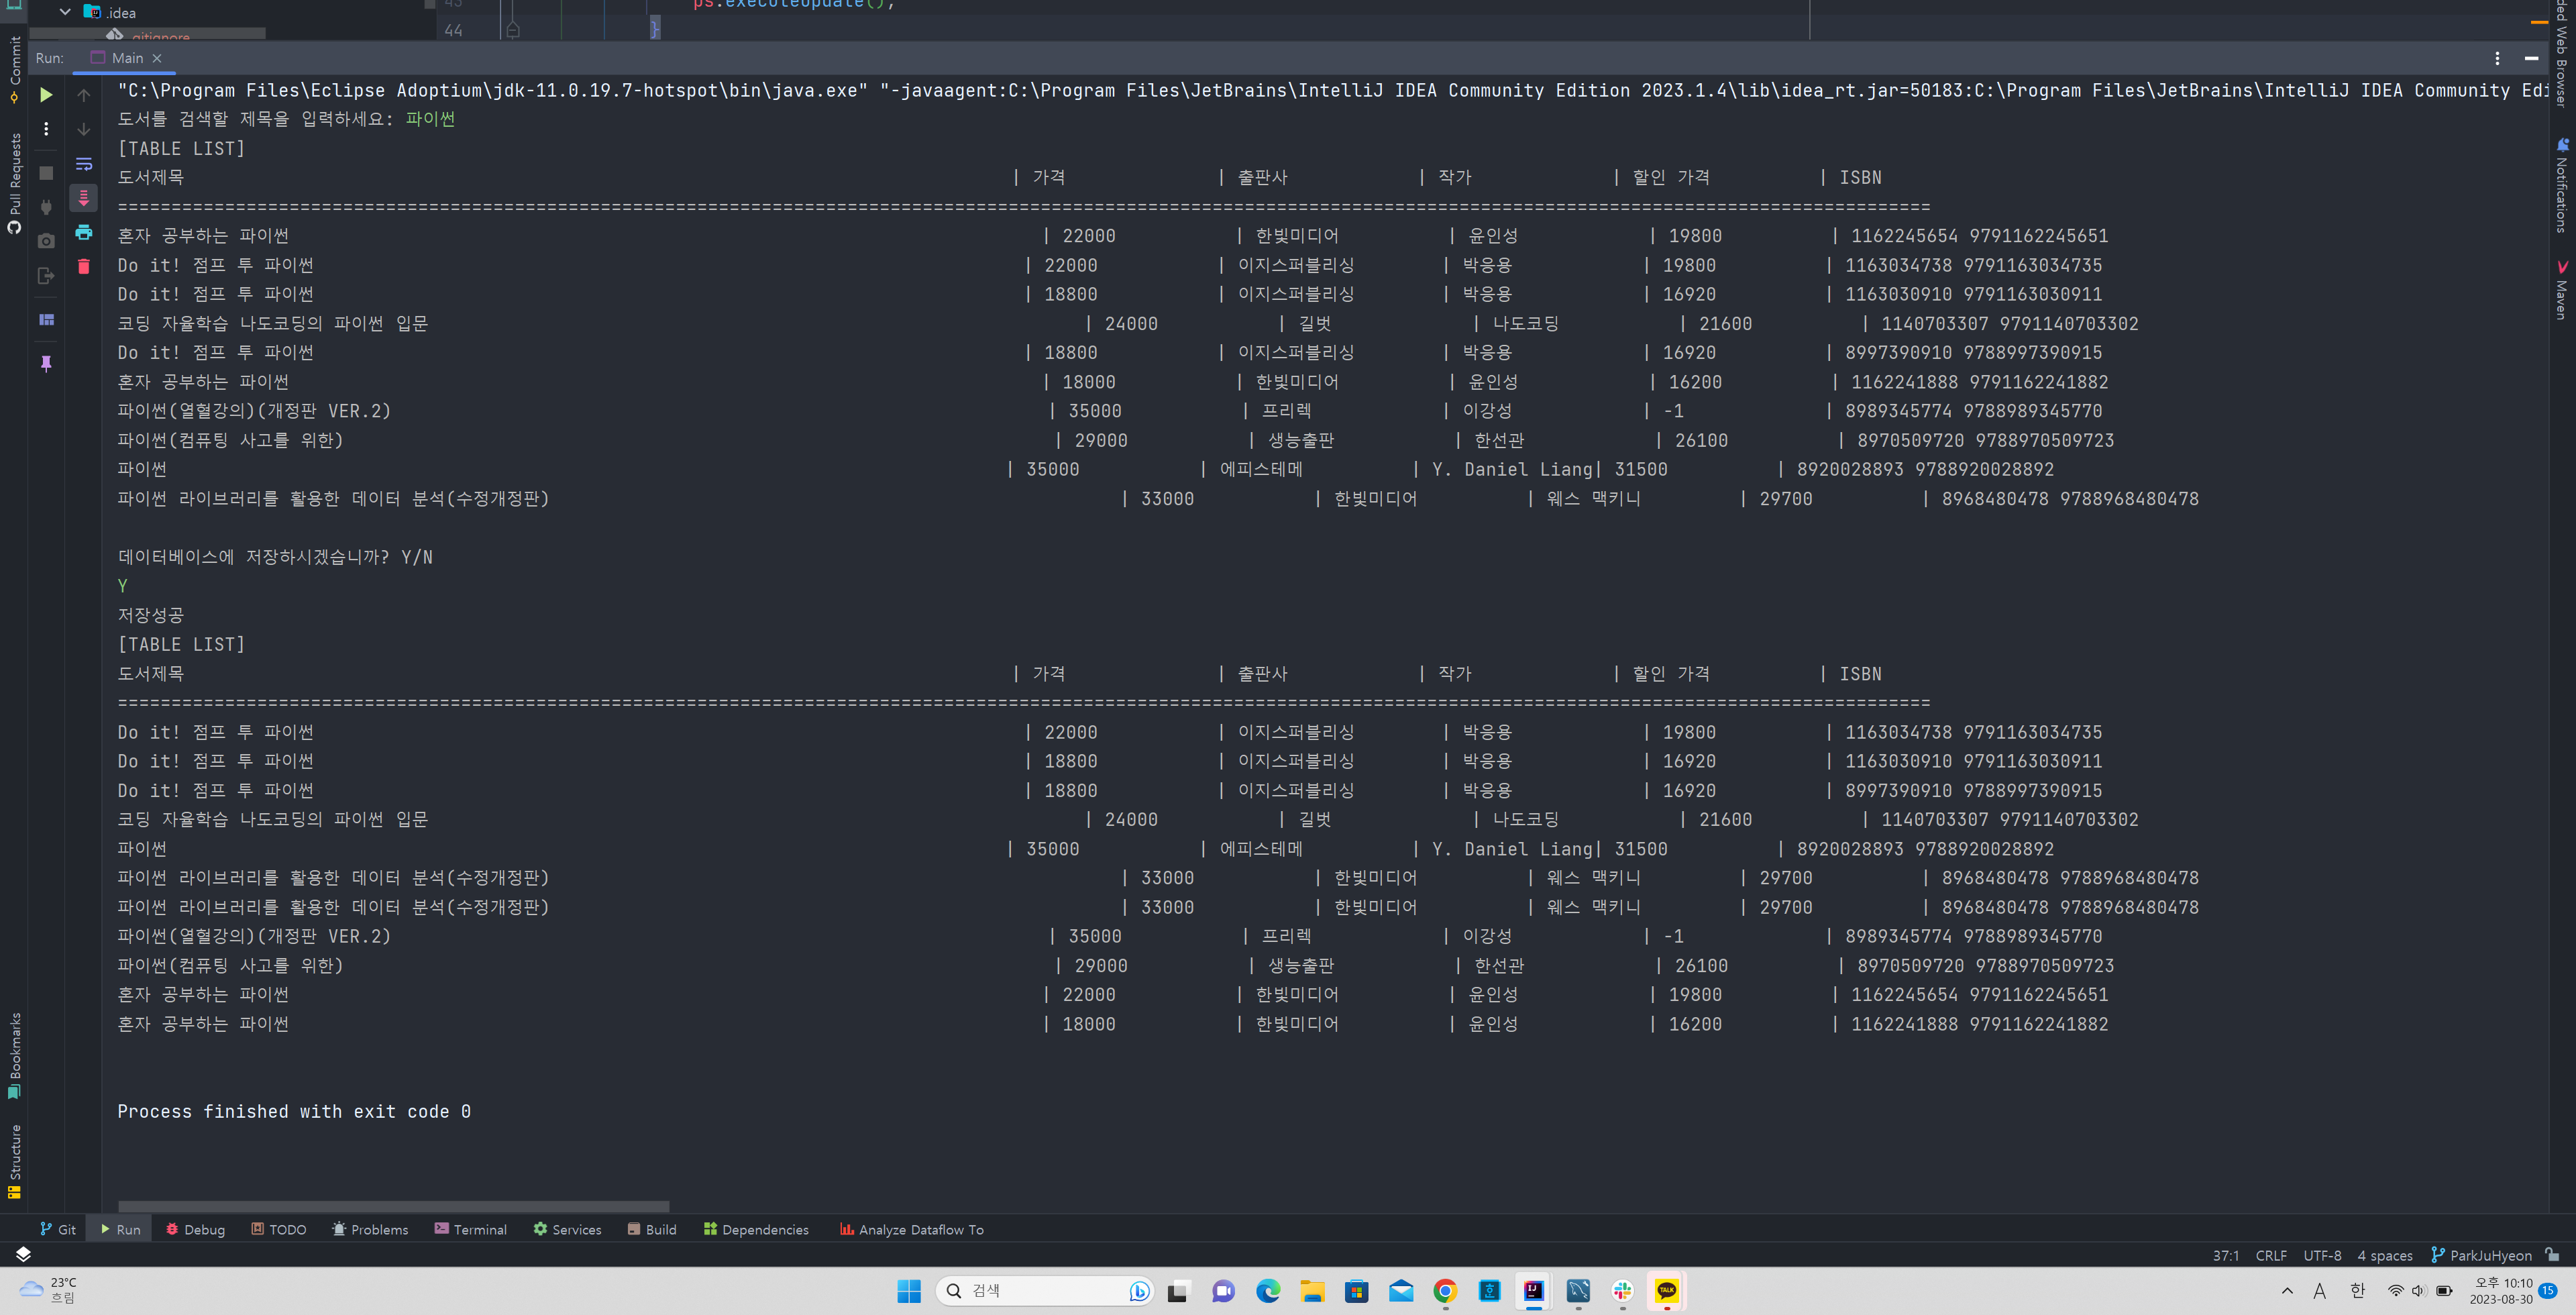Toggle the pin tab option

(46, 363)
